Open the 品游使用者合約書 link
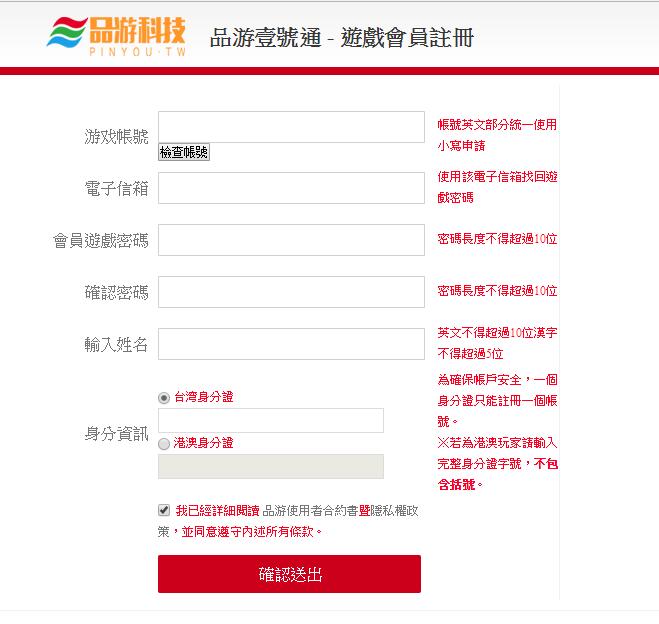The image size is (659, 624). 310,511
